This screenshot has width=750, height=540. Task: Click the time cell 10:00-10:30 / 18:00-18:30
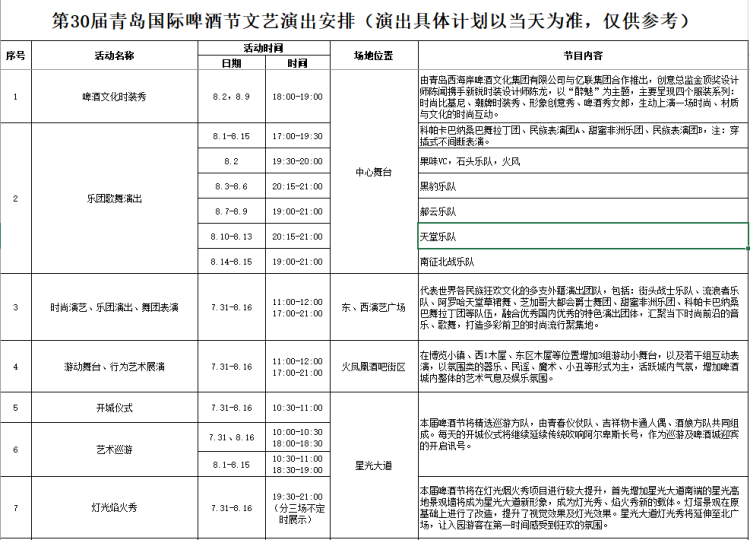298,437
